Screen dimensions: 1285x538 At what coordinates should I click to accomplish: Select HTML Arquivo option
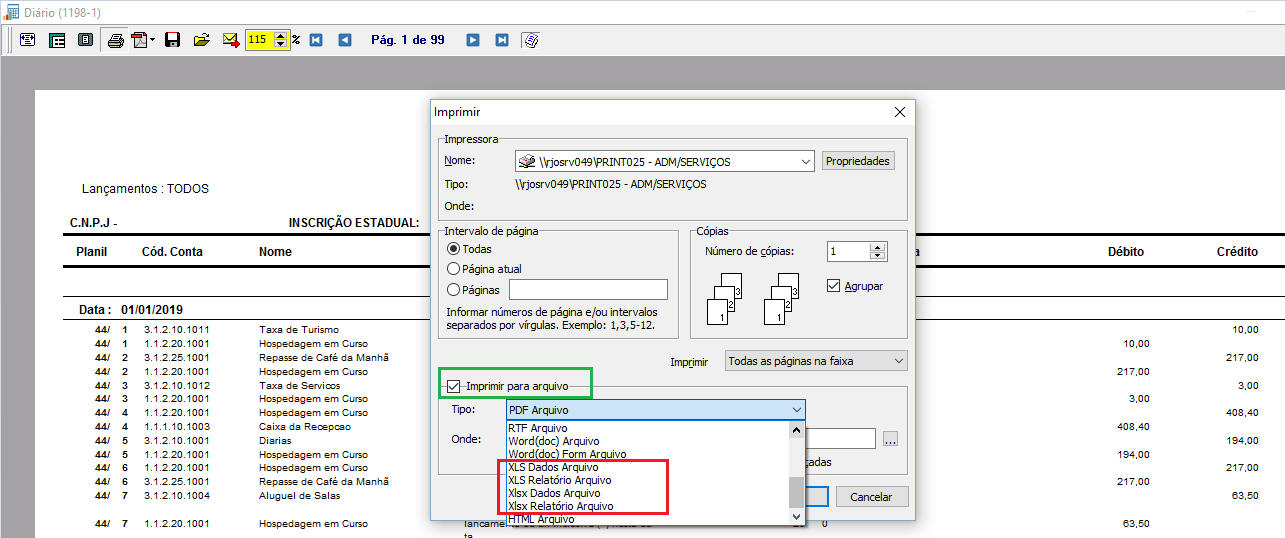(647, 519)
